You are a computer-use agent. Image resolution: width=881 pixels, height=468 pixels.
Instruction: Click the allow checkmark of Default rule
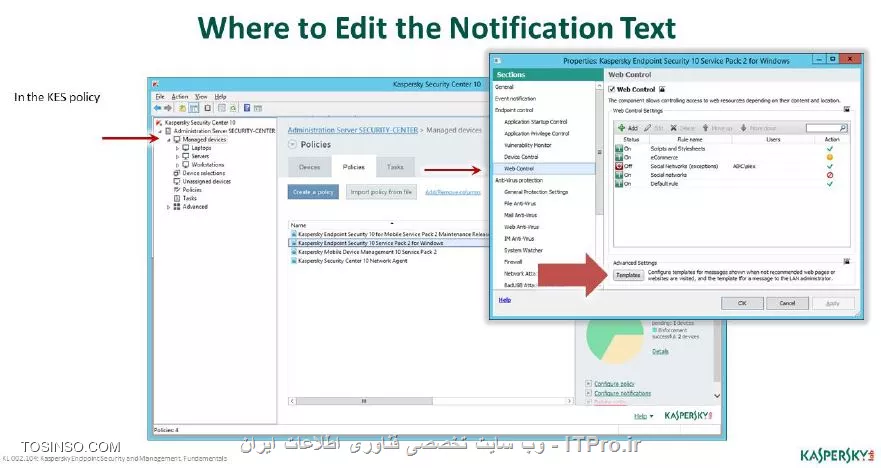click(x=829, y=184)
